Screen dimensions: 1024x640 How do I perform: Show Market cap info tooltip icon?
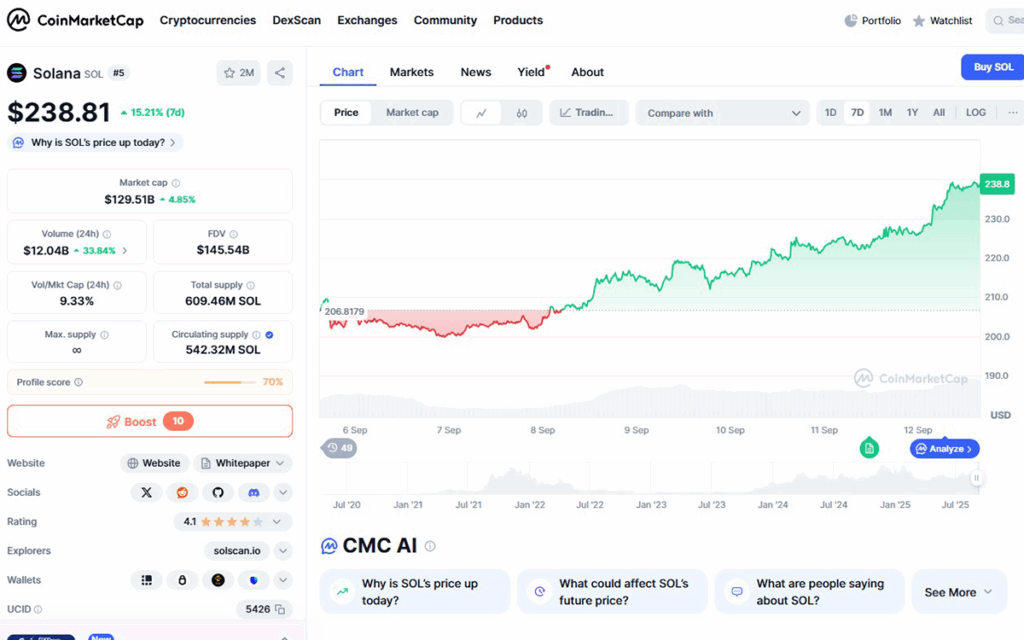pyautogui.click(x=176, y=183)
